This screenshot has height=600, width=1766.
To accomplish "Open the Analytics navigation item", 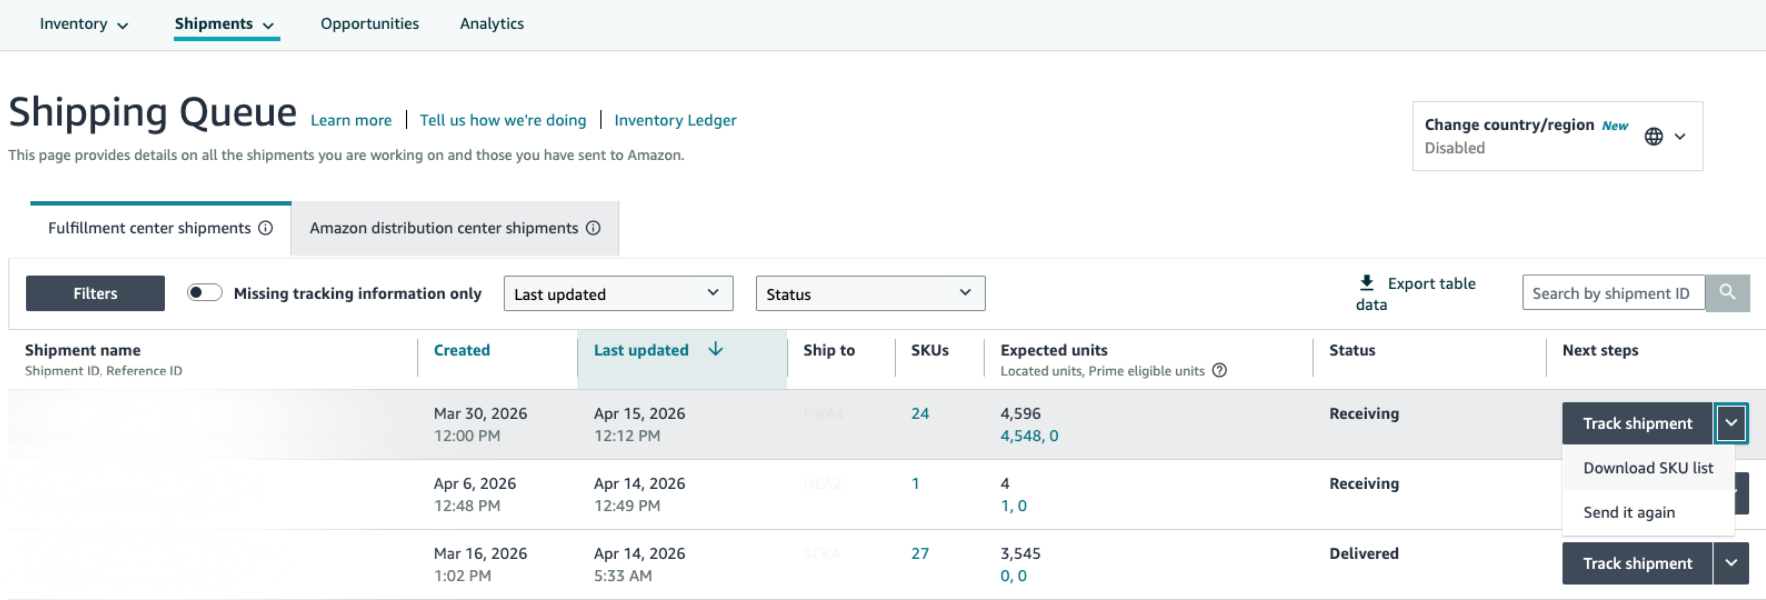I will pyautogui.click(x=491, y=24).
